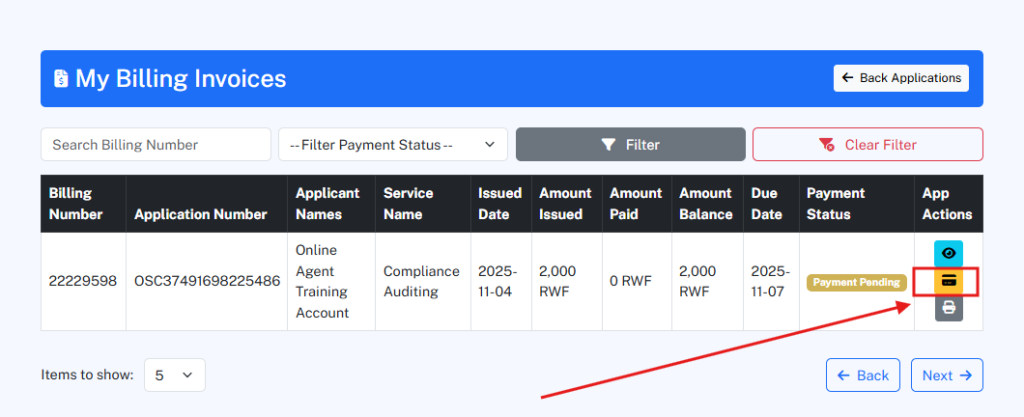Advance to next page with Next button
Viewport: 1024px width, 417px height.
pos(946,375)
